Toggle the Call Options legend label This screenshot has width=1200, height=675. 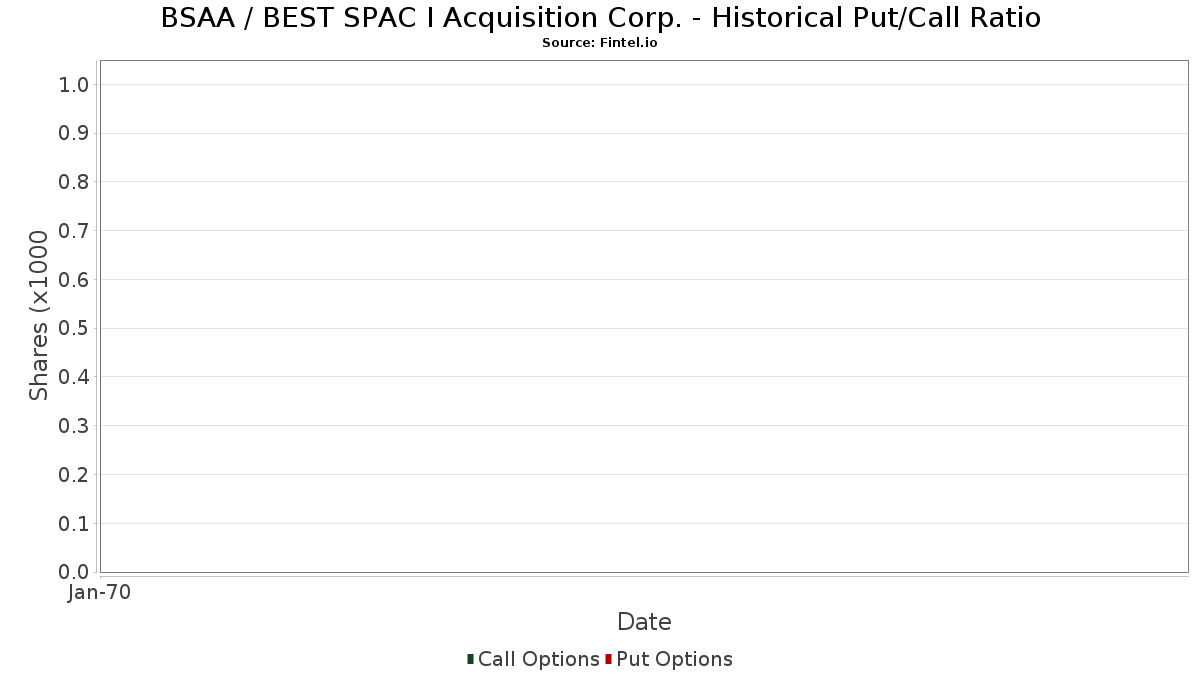point(538,659)
